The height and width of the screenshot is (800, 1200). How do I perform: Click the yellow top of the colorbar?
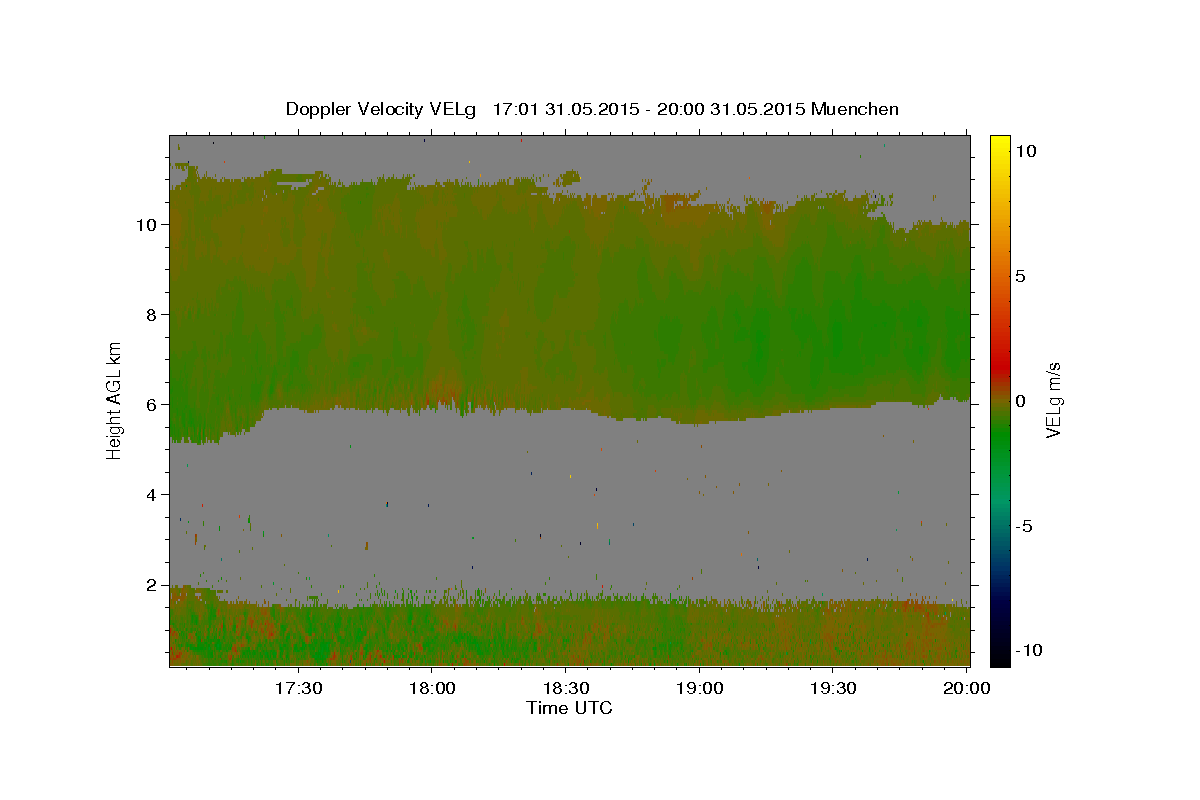[x=1000, y=142]
